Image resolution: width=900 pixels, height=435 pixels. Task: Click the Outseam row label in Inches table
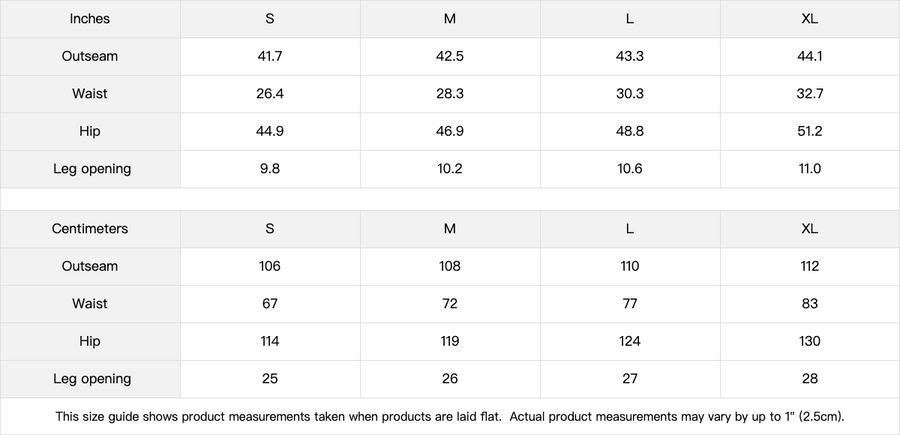(x=90, y=56)
